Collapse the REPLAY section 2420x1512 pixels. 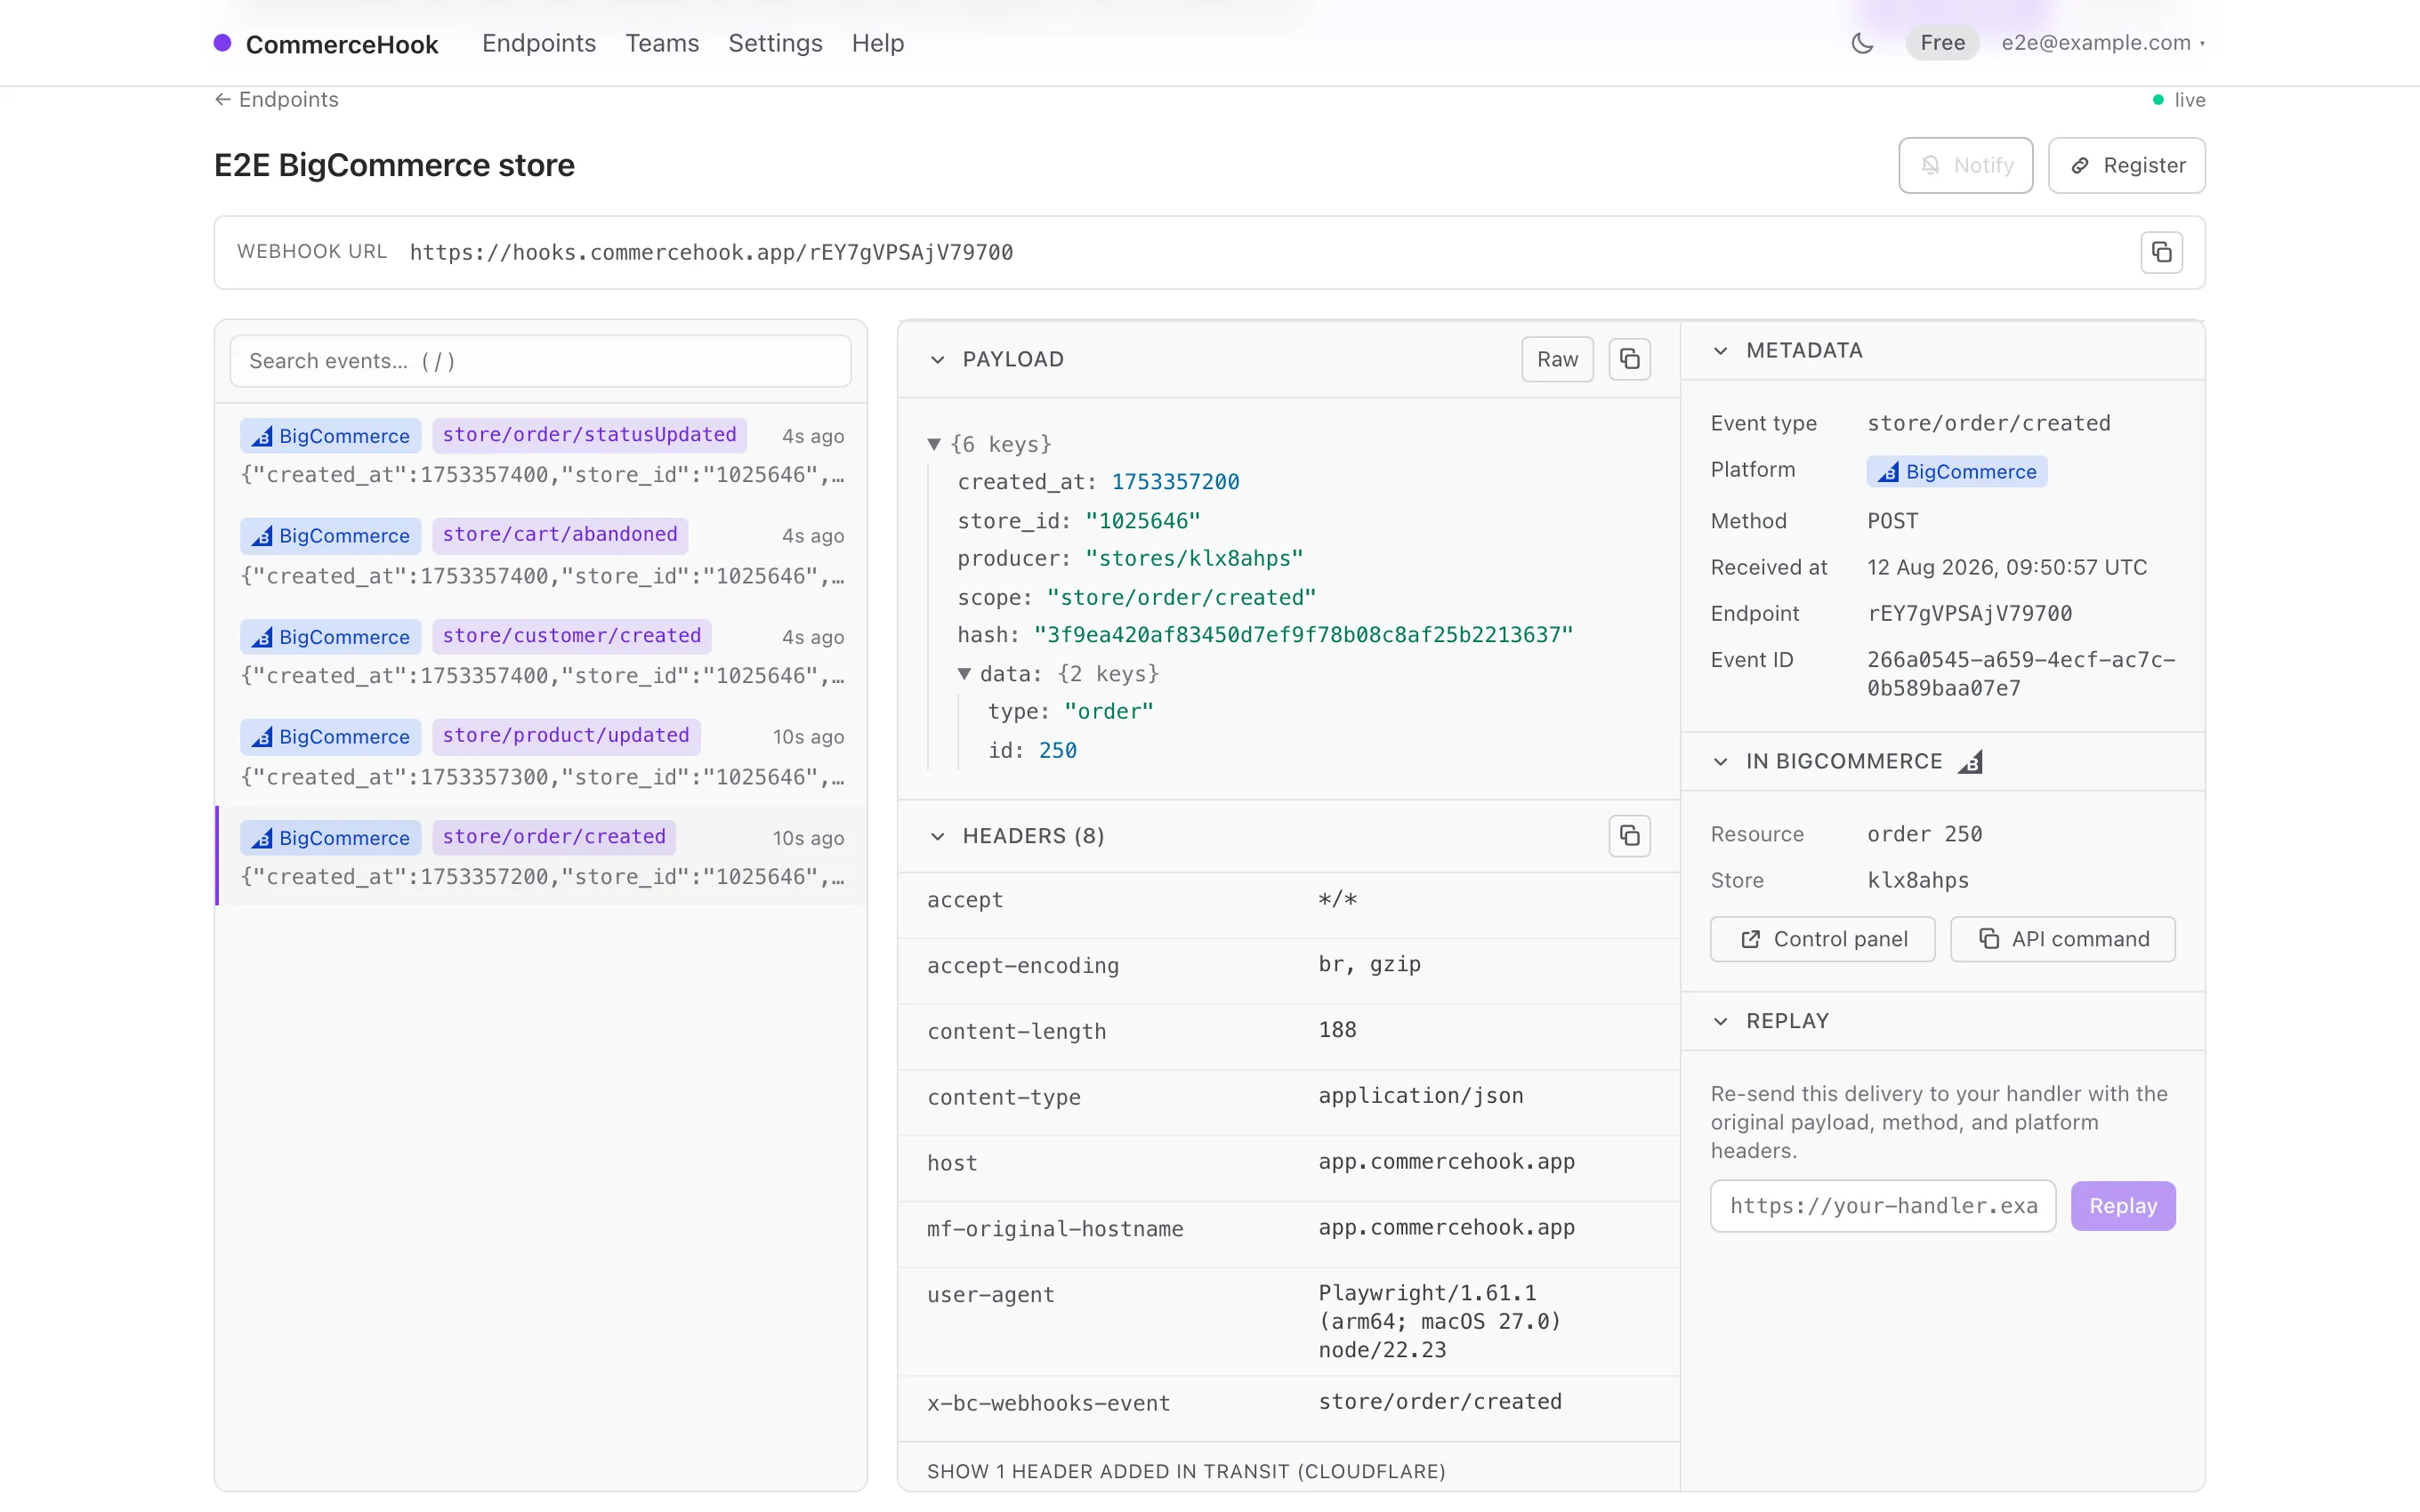(x=1720, y=1021)
